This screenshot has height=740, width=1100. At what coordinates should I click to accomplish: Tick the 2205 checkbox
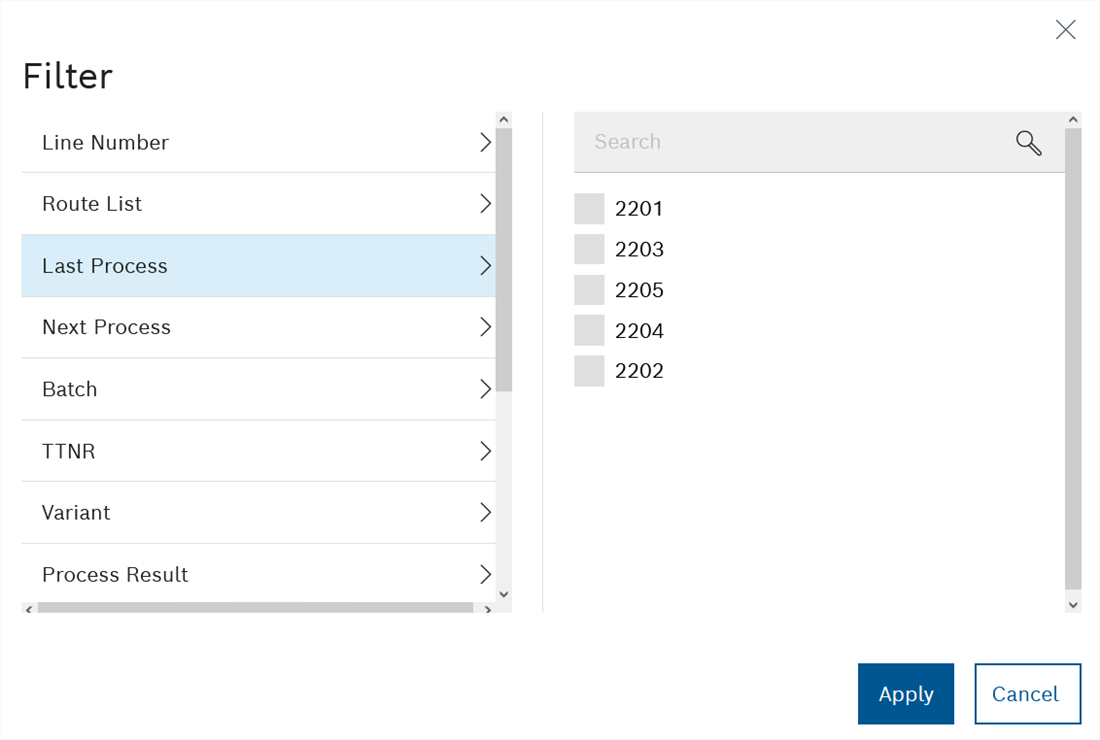[589, 290]
